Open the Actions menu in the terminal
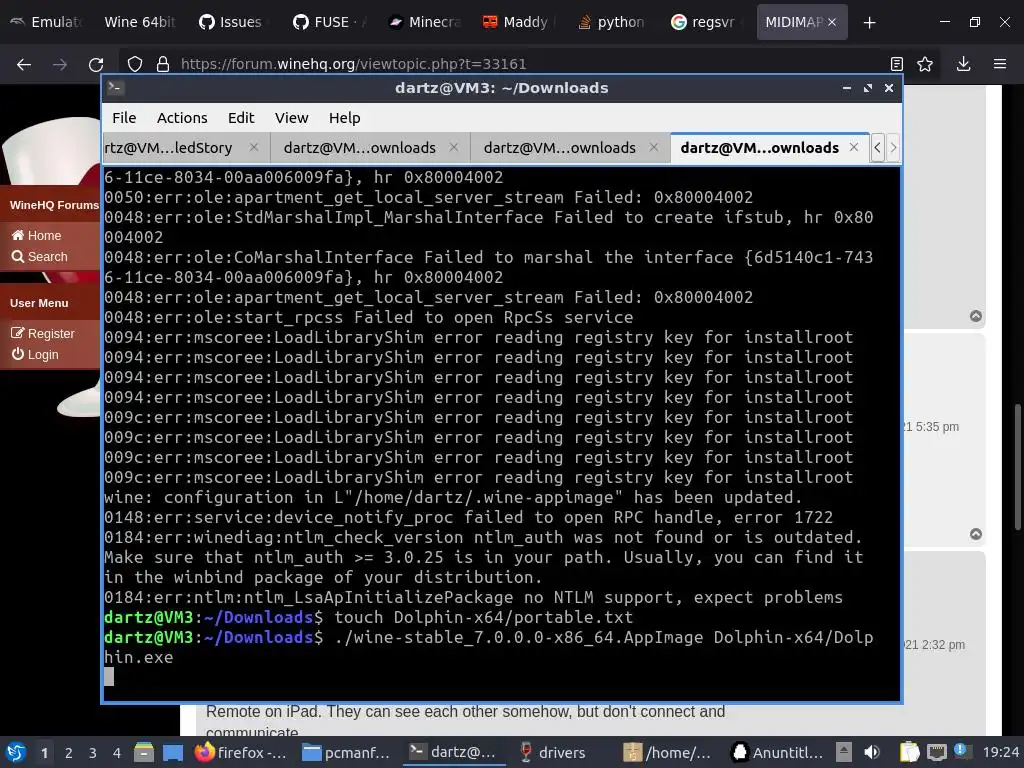The width and height of the screenshot is (1024, 768). (x=182, y=118)
